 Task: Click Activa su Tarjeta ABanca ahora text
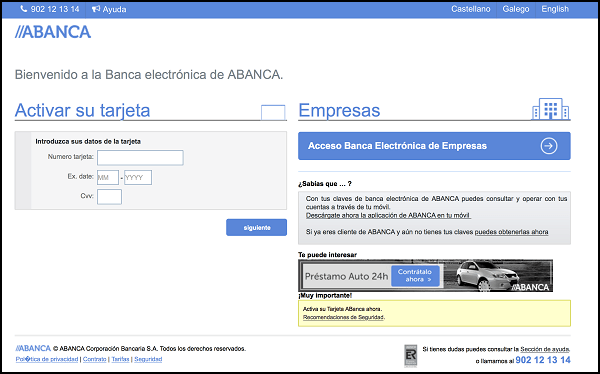[342, 309]
